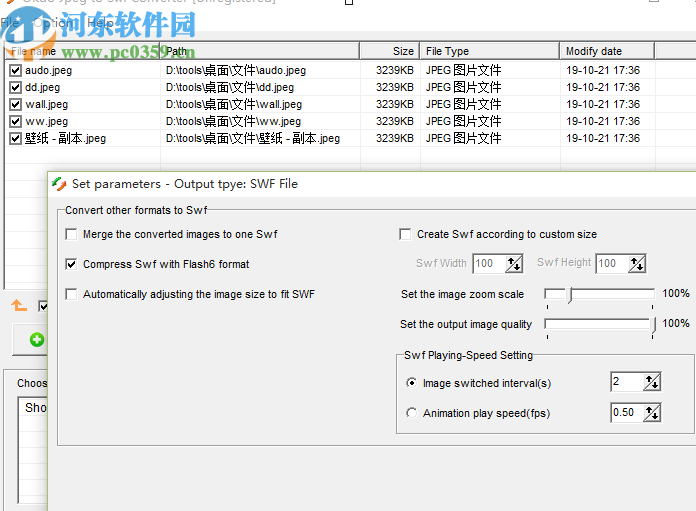This screenshot has width=696, height=511.
Task: Click the size cell of ww.jpeg row
Action: (395, 121)
